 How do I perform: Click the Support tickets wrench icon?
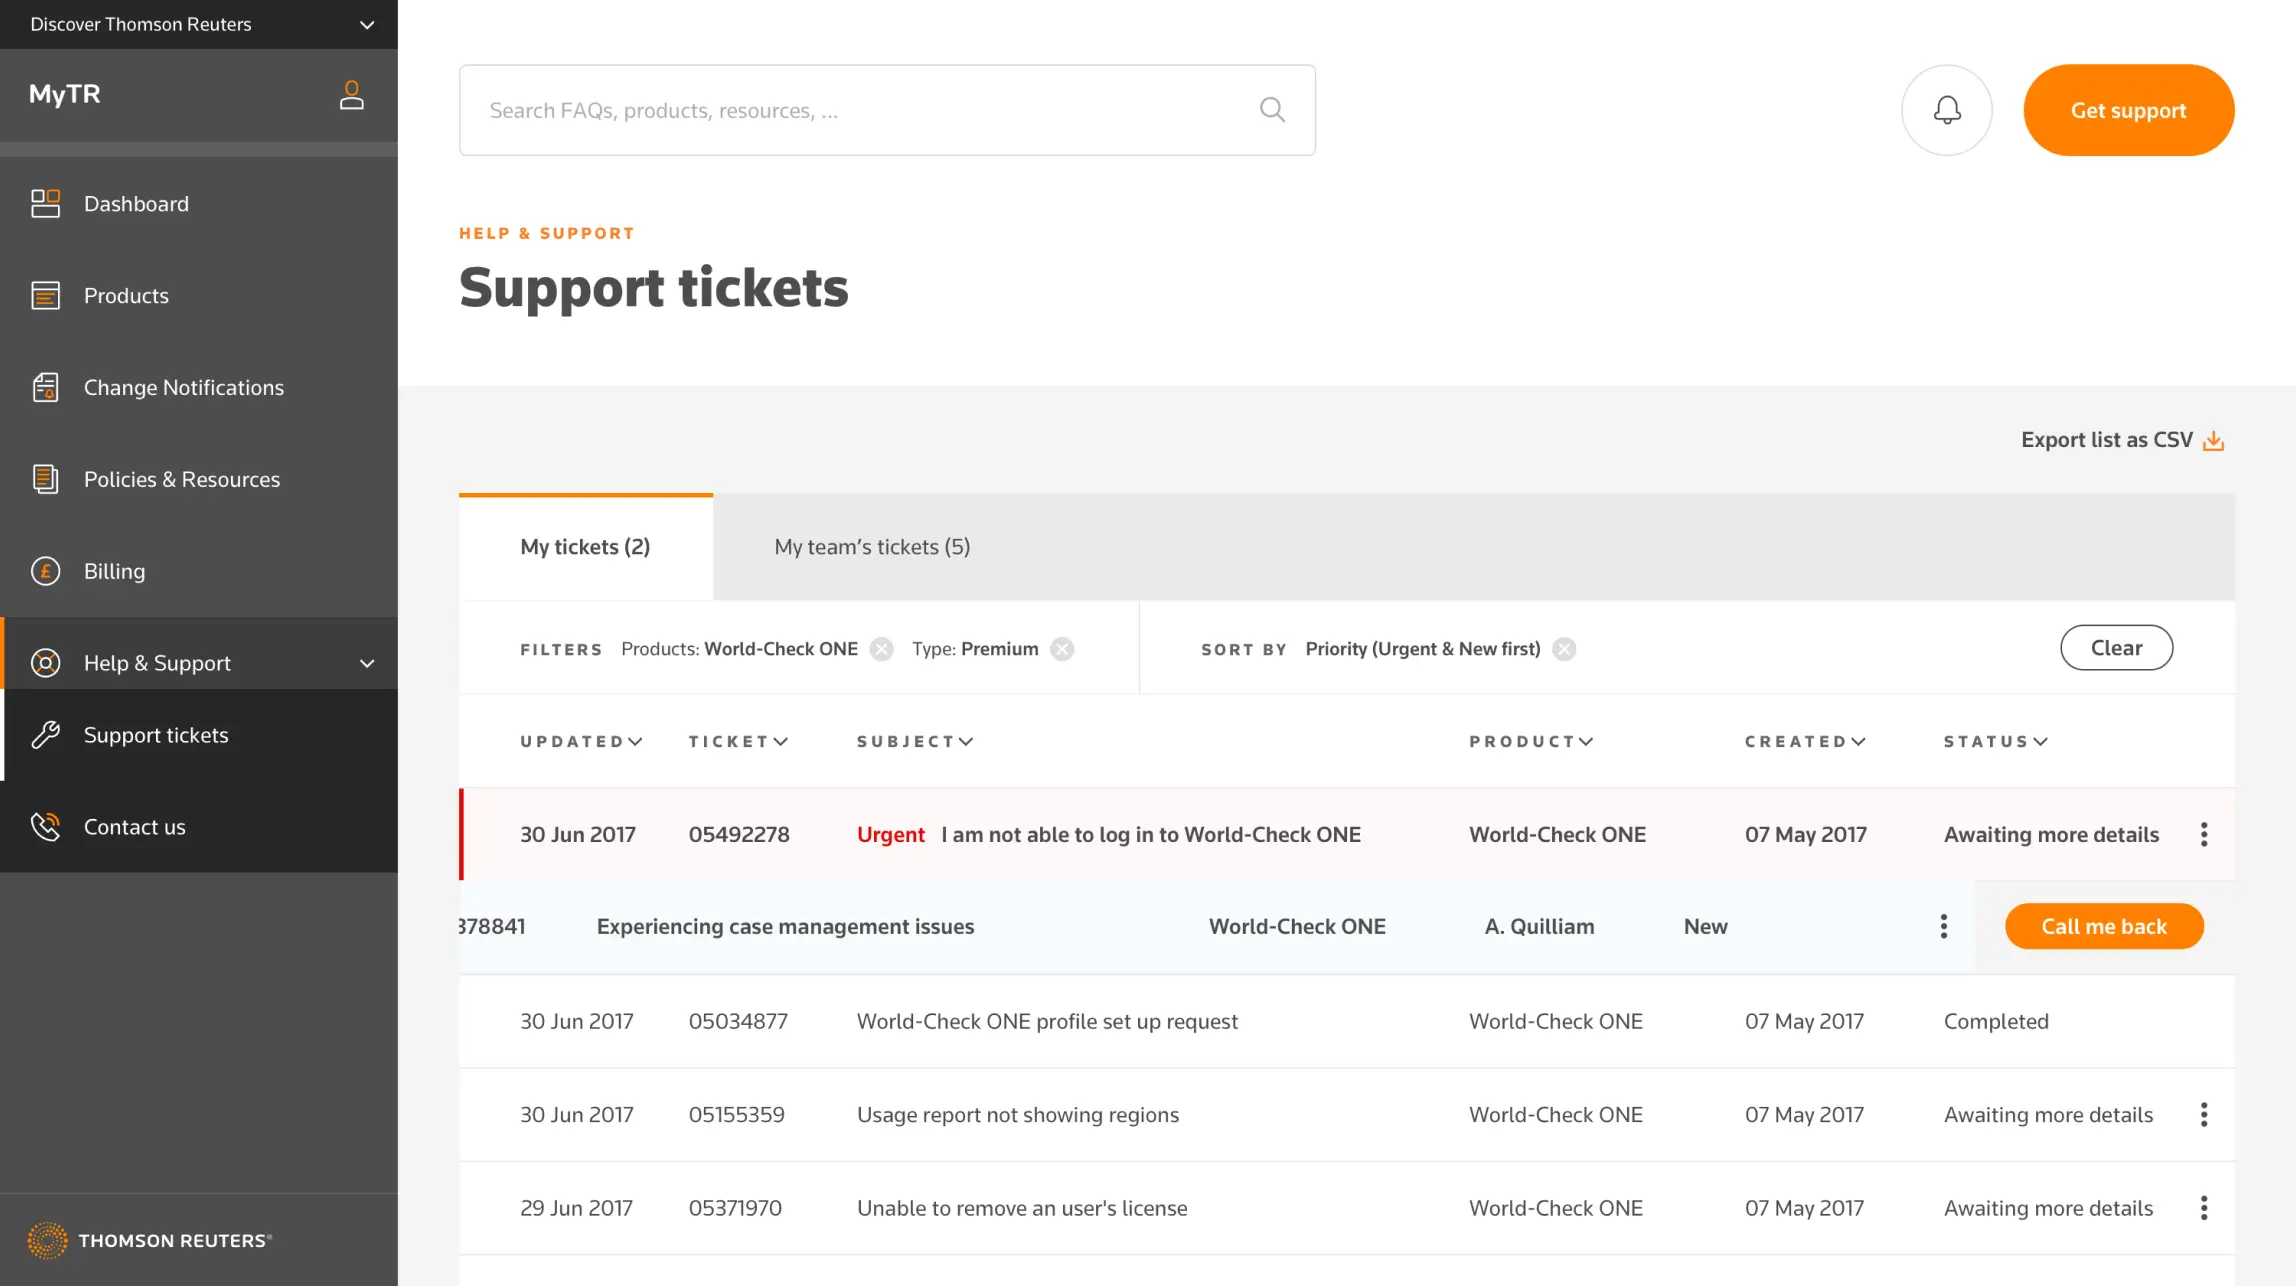[x=45, y=735]
